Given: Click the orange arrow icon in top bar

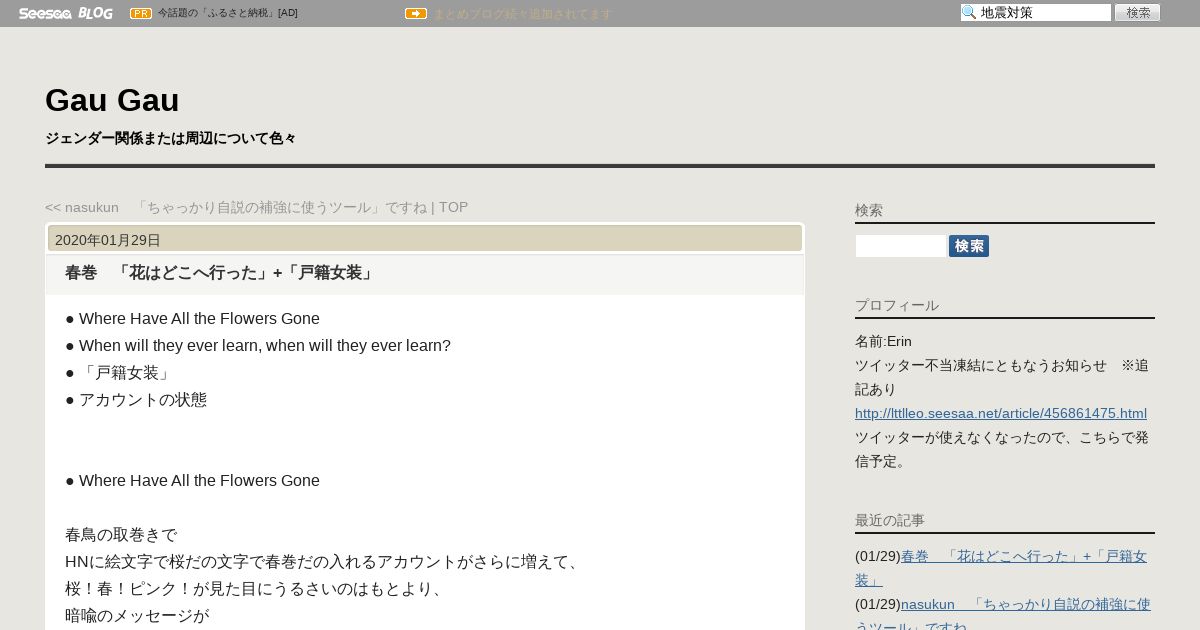Looking at the screenshot, I should pos(416,13).
